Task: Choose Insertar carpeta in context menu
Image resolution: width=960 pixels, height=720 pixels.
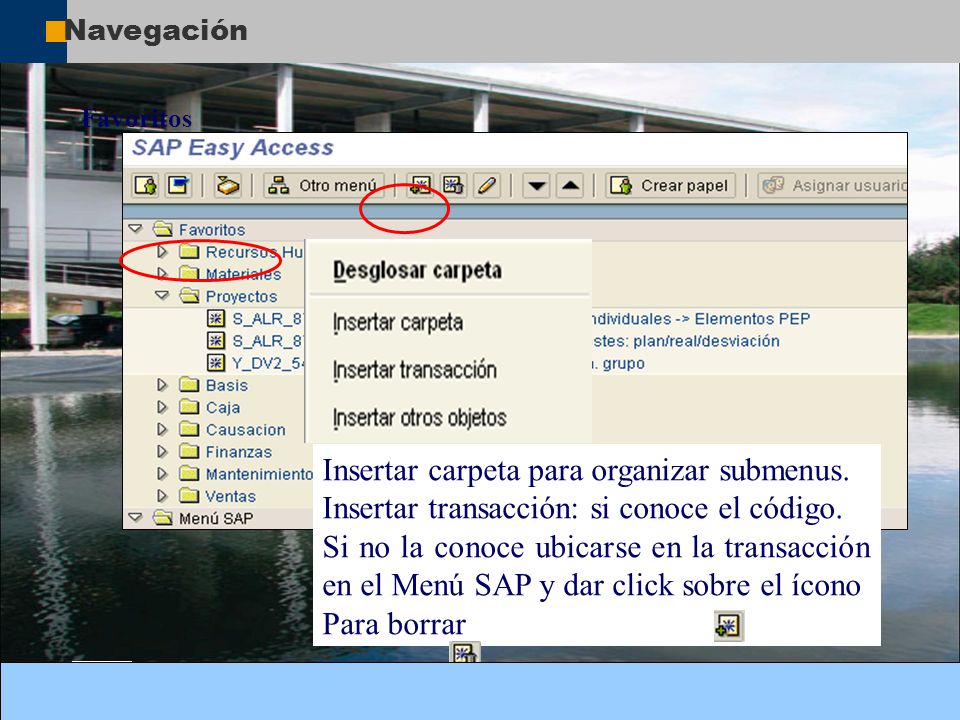Action: click(x=398, y=323)
